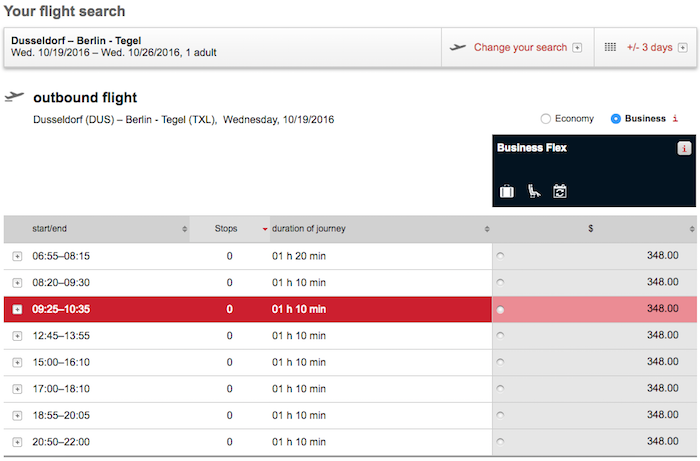Click the rebooking calendar icon in Business Flex

(x=560, y=191)
